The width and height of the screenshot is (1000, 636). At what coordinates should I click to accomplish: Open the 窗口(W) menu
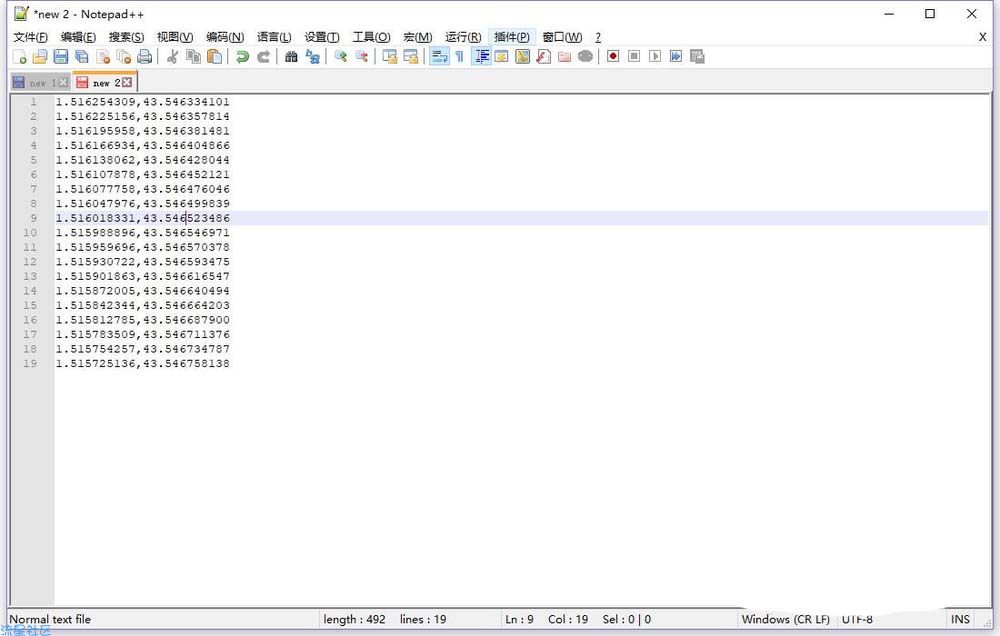(x=562, y=37)
